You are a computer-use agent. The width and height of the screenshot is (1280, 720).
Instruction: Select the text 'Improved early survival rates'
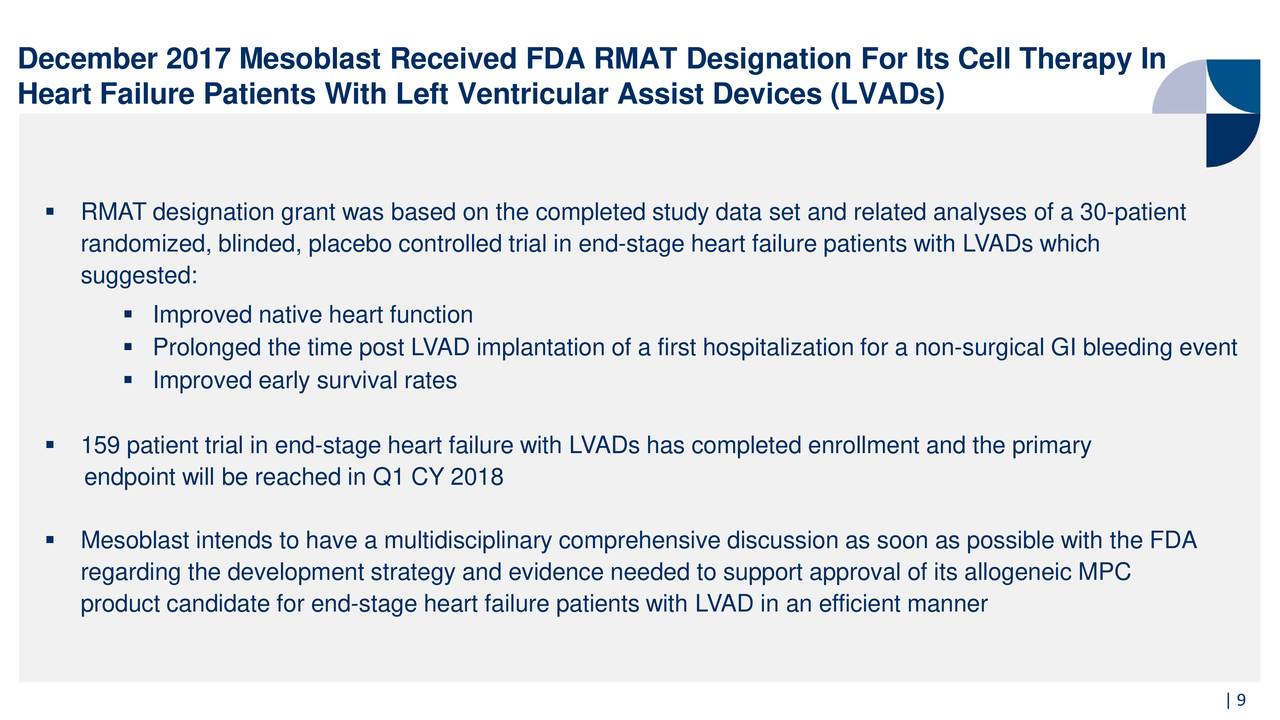pyautogui.click(x=304, y=381)
